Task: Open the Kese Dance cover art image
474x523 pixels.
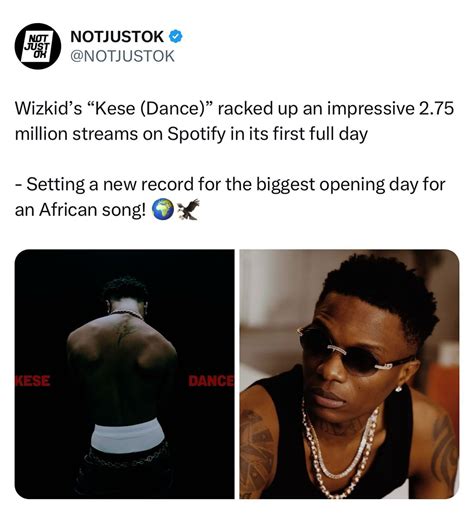Action: 124,374
